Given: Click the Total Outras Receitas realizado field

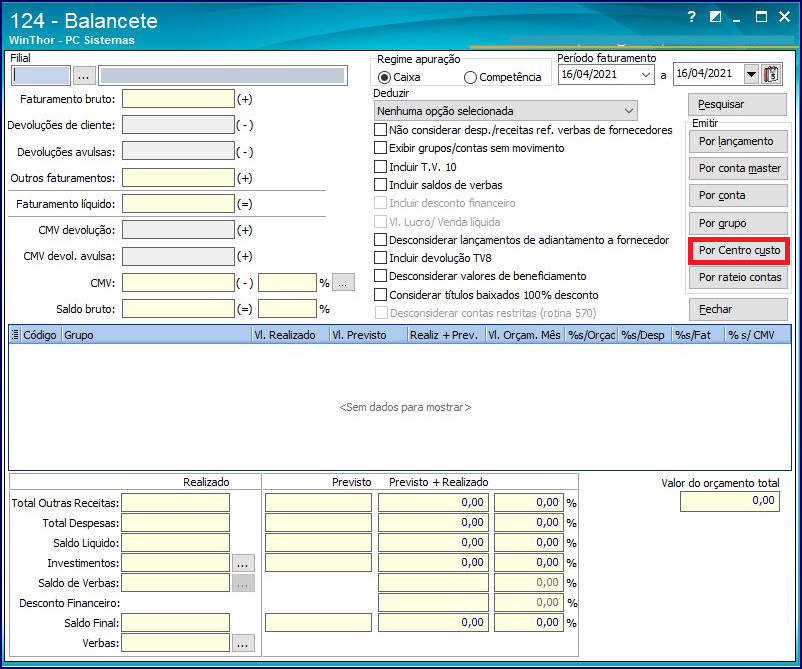Looking at the screenshot, I should [x=175, y=503].
